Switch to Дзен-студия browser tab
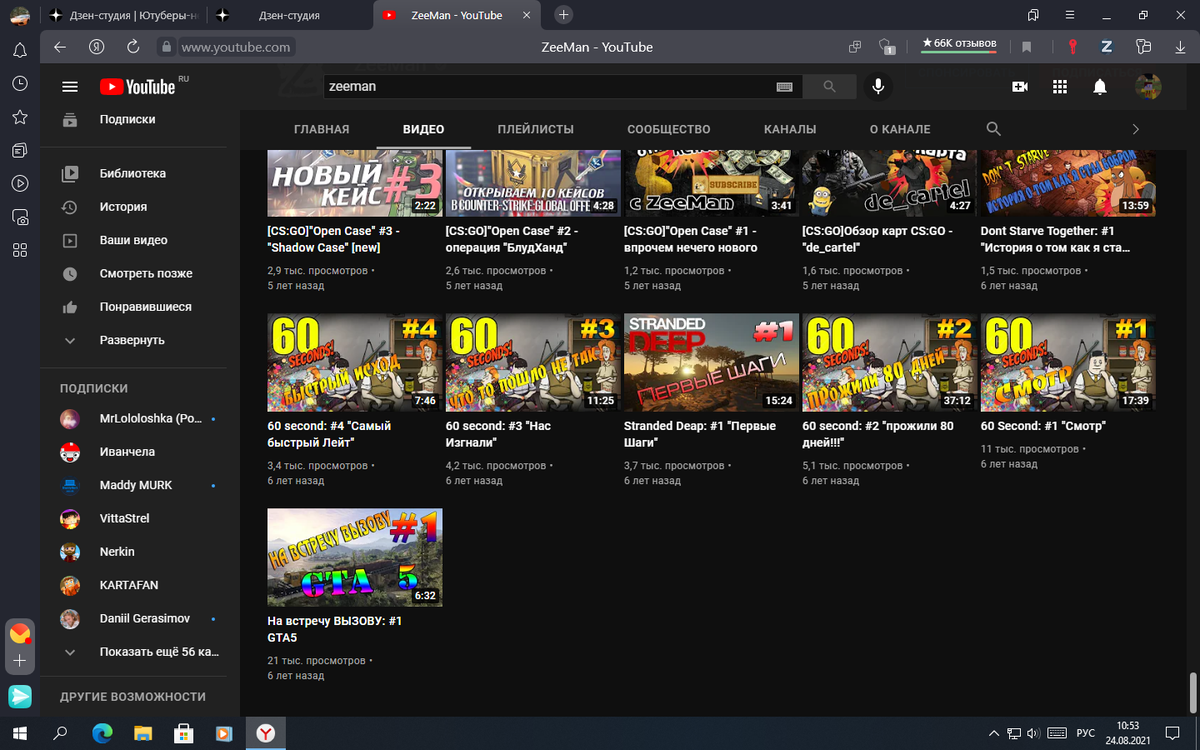Image resolution: width=1200 pixels, height=750 pixels. (287, 15)
